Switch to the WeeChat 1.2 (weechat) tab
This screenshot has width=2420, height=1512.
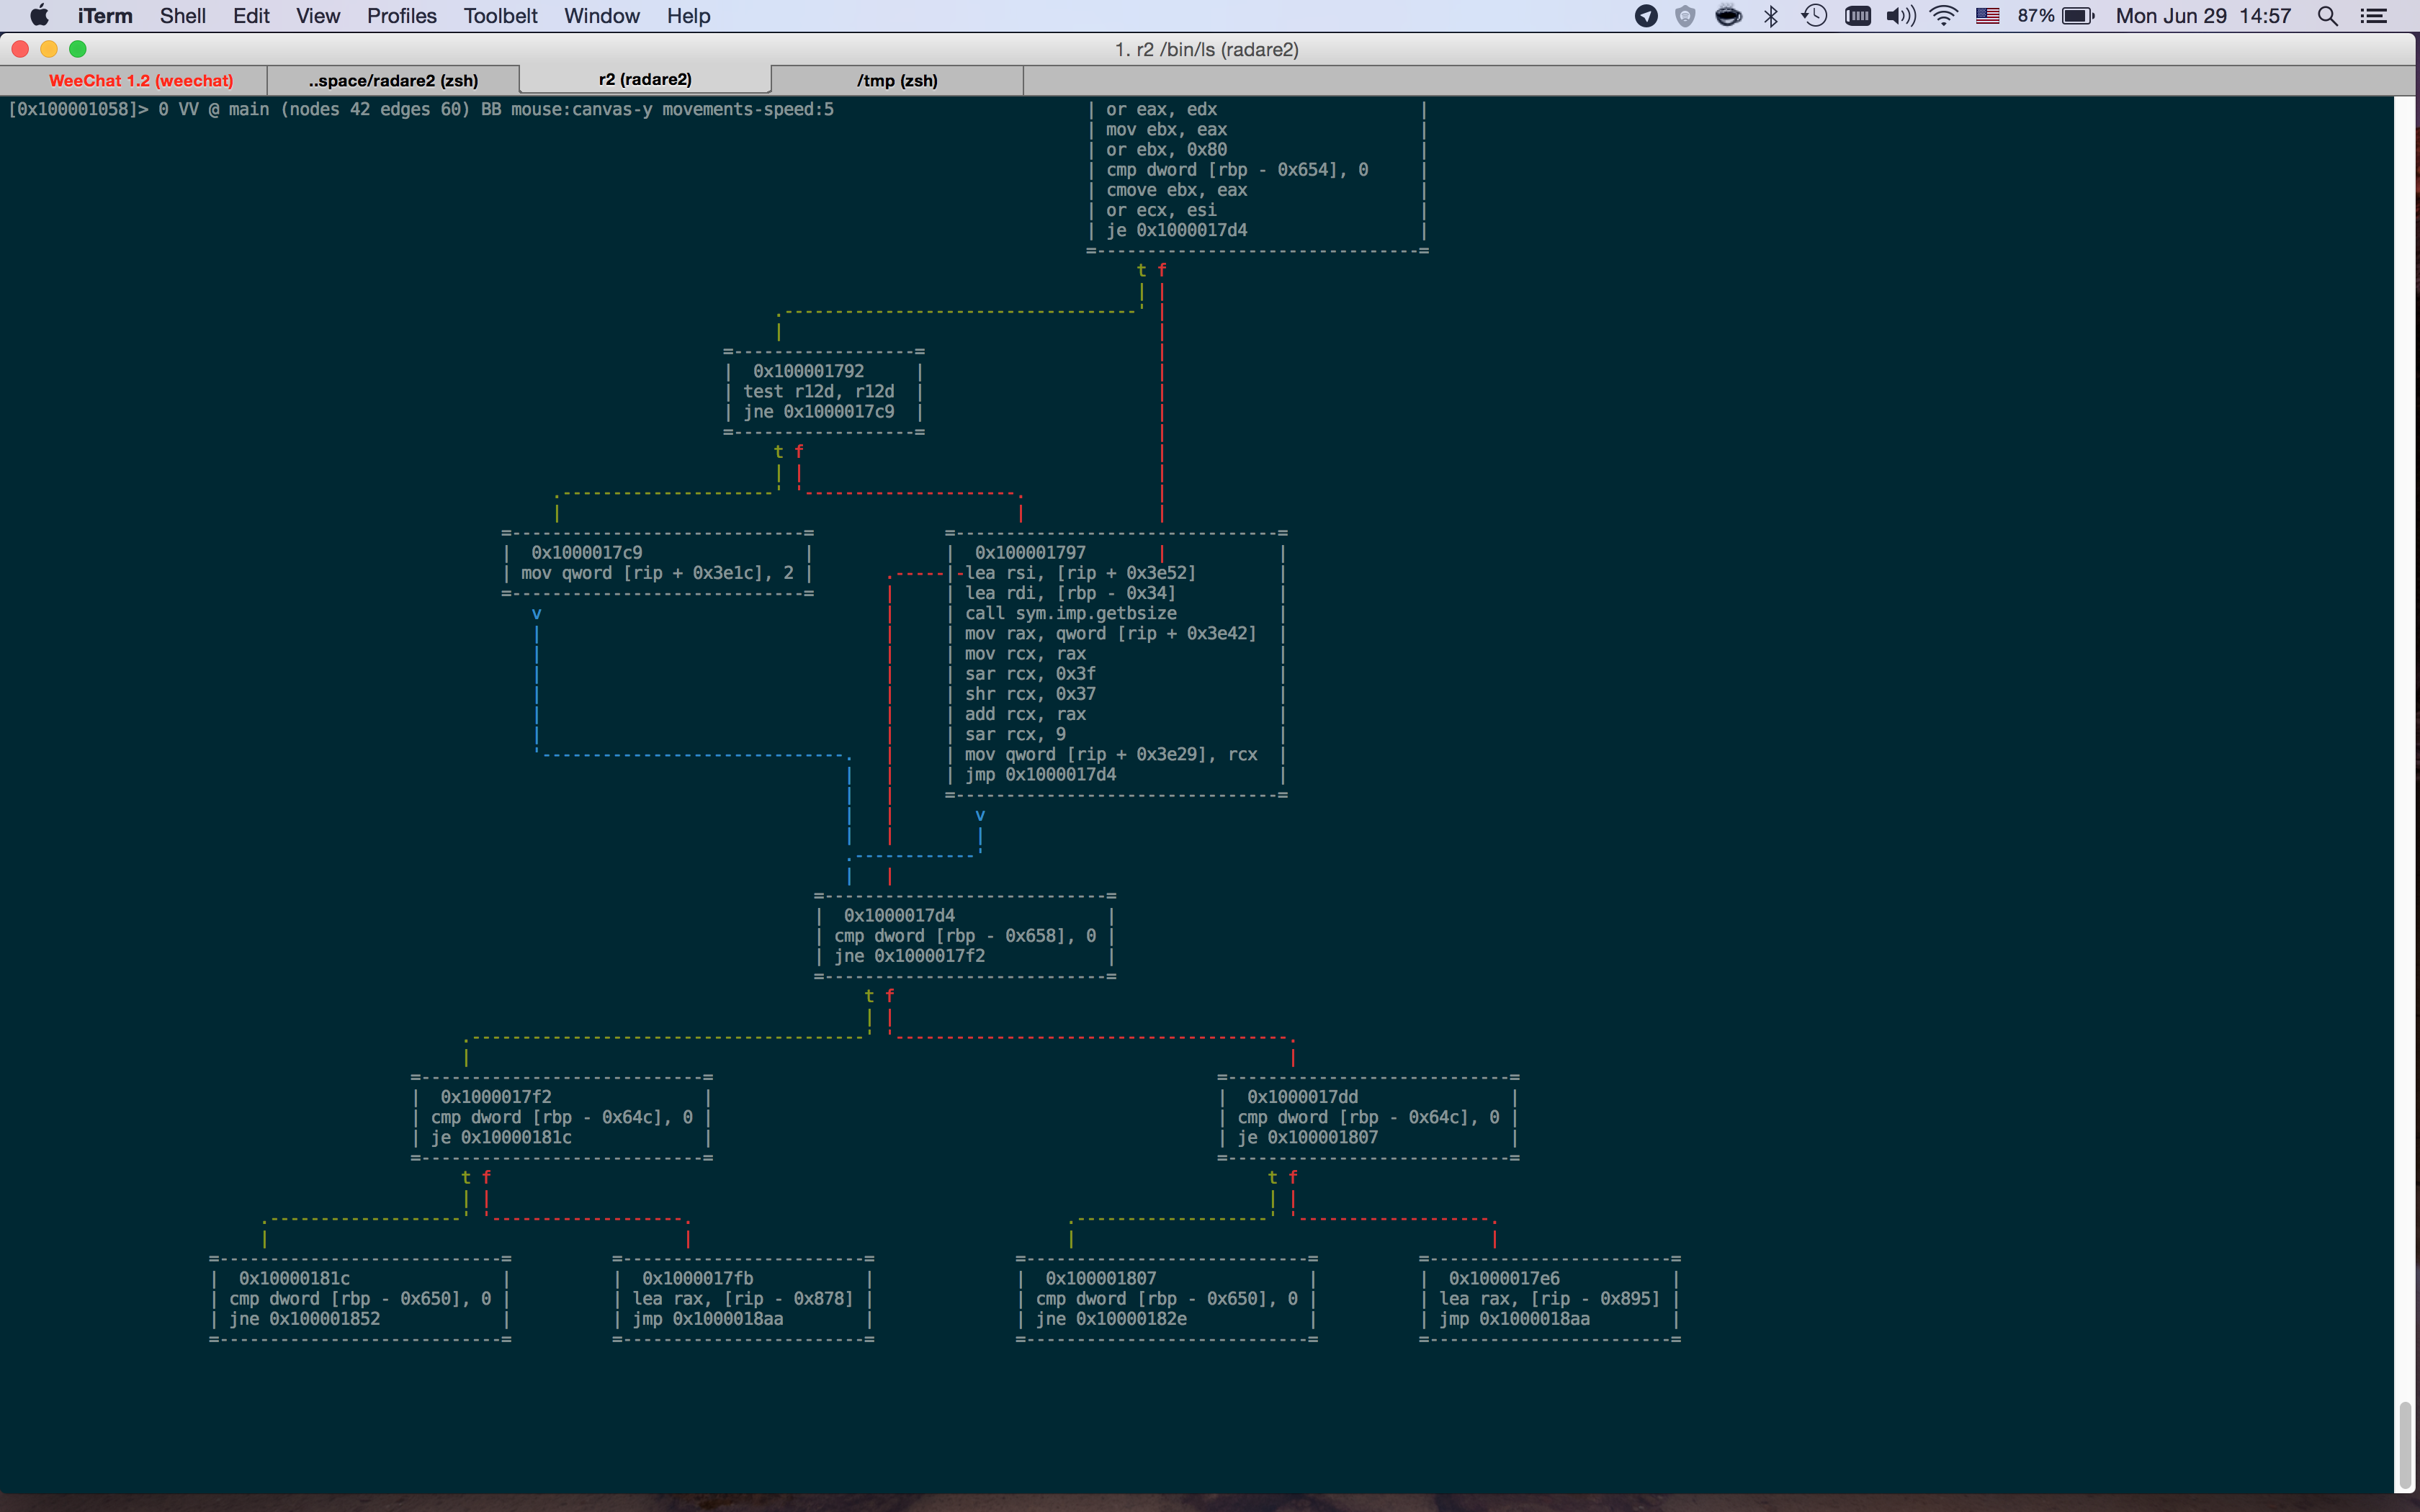pyautogui.click(x=141, y=80)
